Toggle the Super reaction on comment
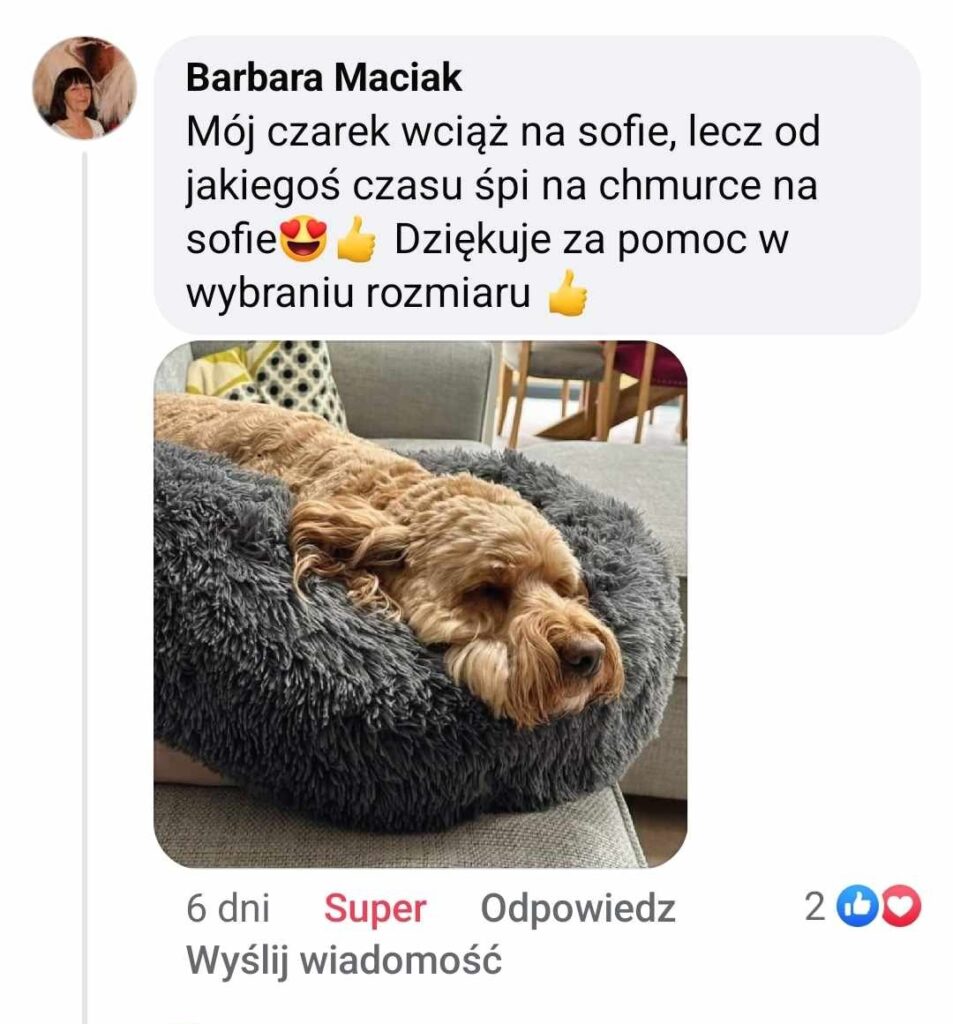The width and height of the screenshot is (953, 1024). (375, 908)
